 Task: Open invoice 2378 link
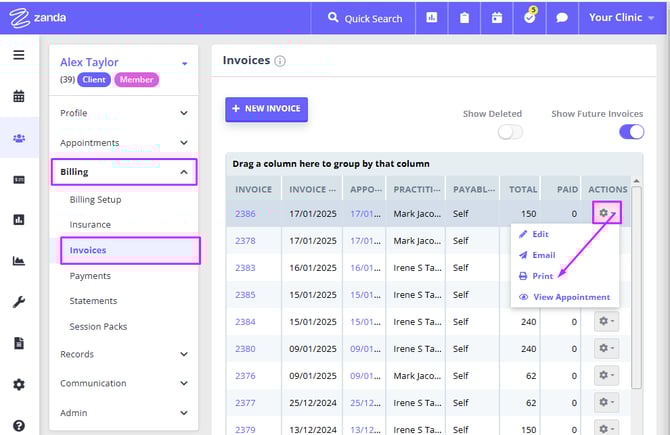click(246, 241)
